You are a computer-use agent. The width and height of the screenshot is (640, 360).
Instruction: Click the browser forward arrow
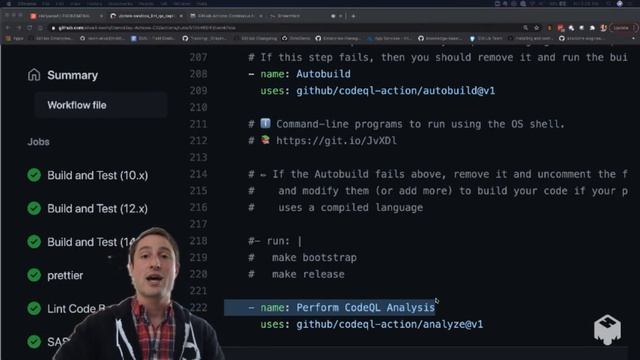pos(18,28)
